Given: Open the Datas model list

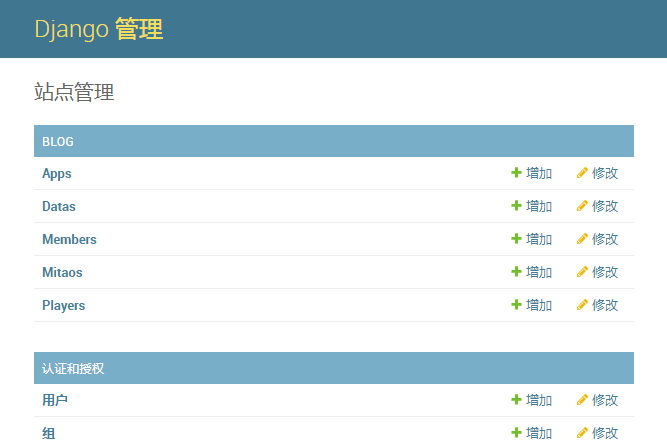Looking at the screenshot, I should pos(59,206).
